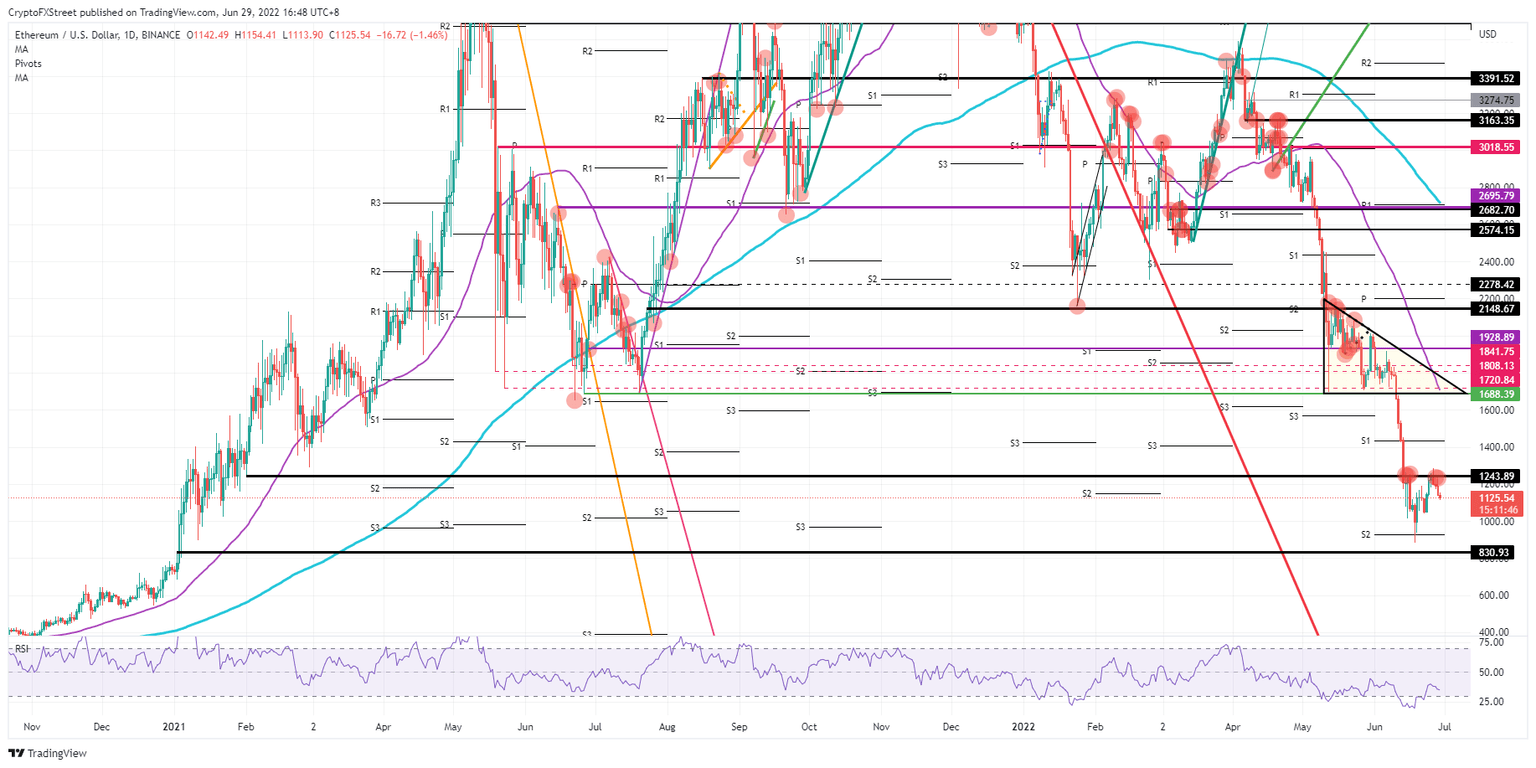Click the second MA indicator label
Screen dimensions: 1536x768
[21, 78]
